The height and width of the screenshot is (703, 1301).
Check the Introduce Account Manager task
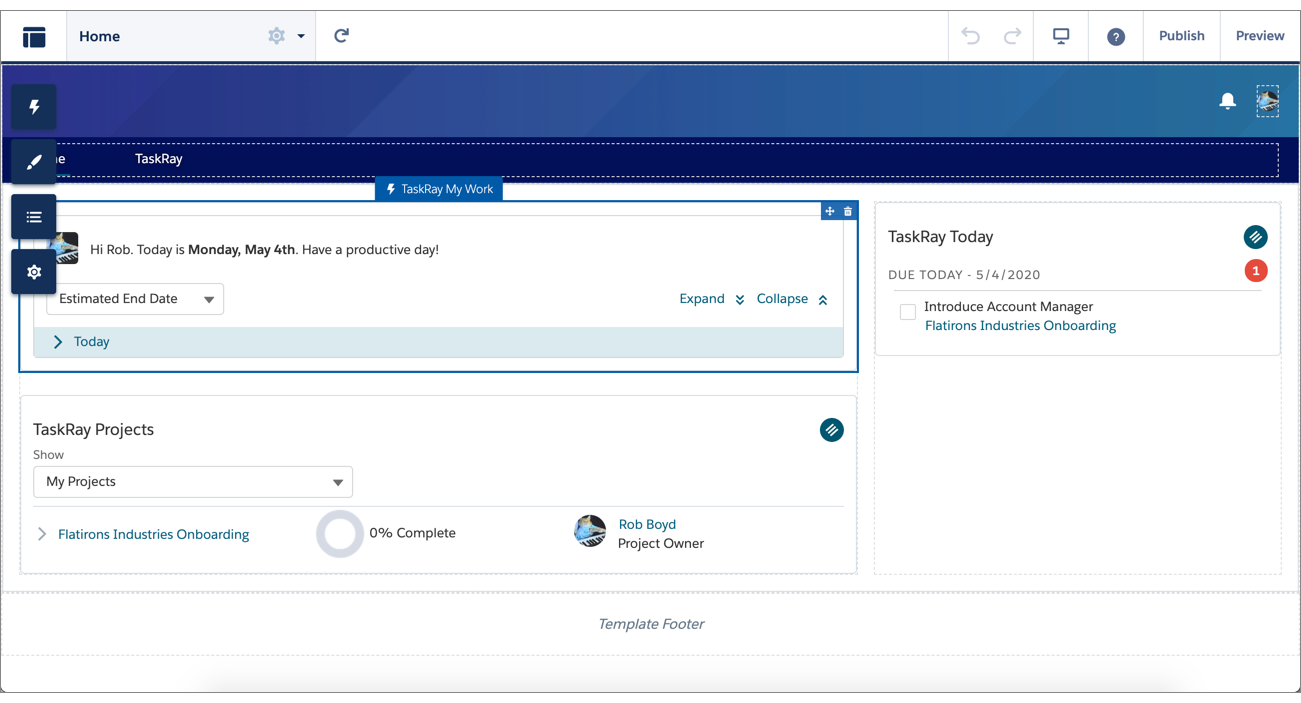(907, 312)
